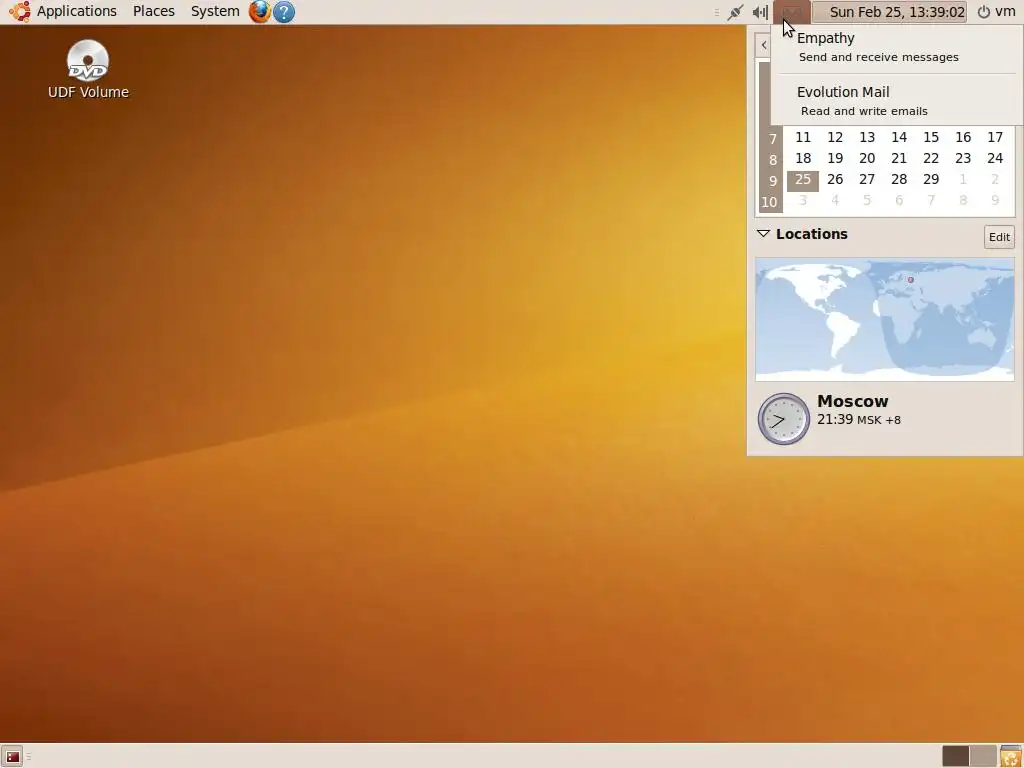Toggle the messaging envelope indicator
Screen dimensions: 1024x768
coord(792,12)
